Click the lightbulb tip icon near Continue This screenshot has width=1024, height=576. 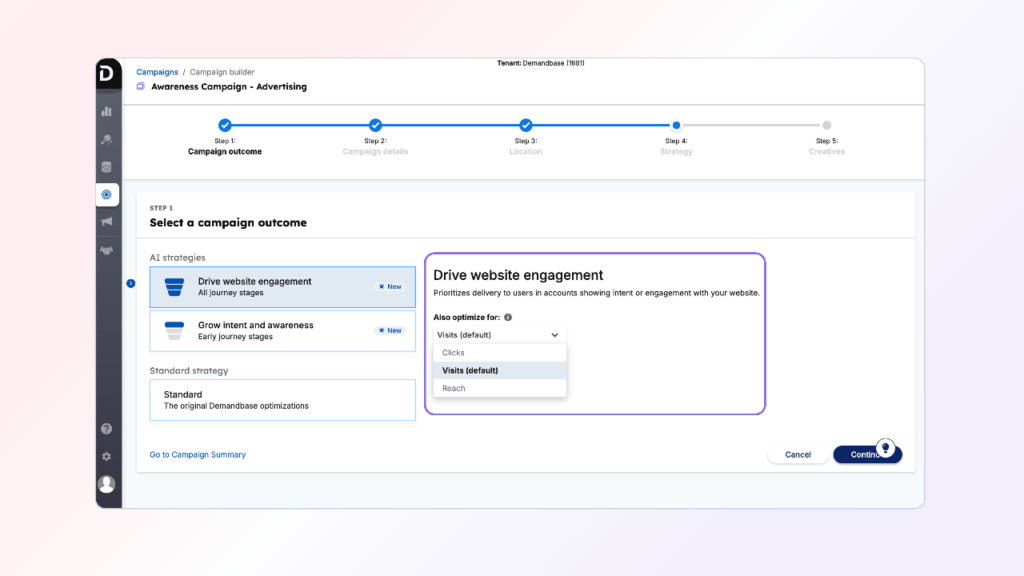(884, 447)
